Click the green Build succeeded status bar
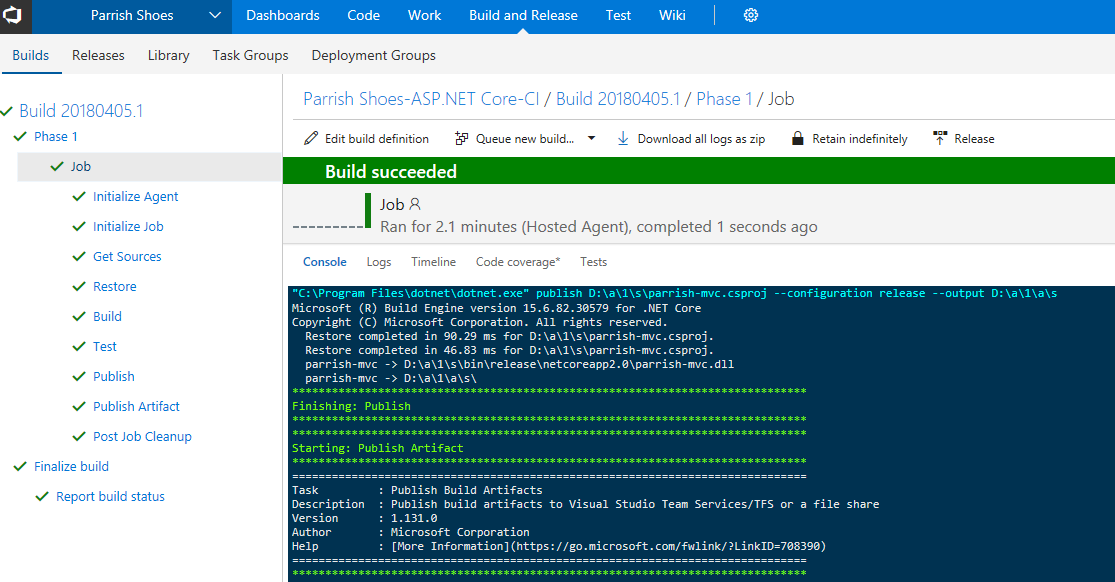The image size is (1115, 582). [698, 172]
